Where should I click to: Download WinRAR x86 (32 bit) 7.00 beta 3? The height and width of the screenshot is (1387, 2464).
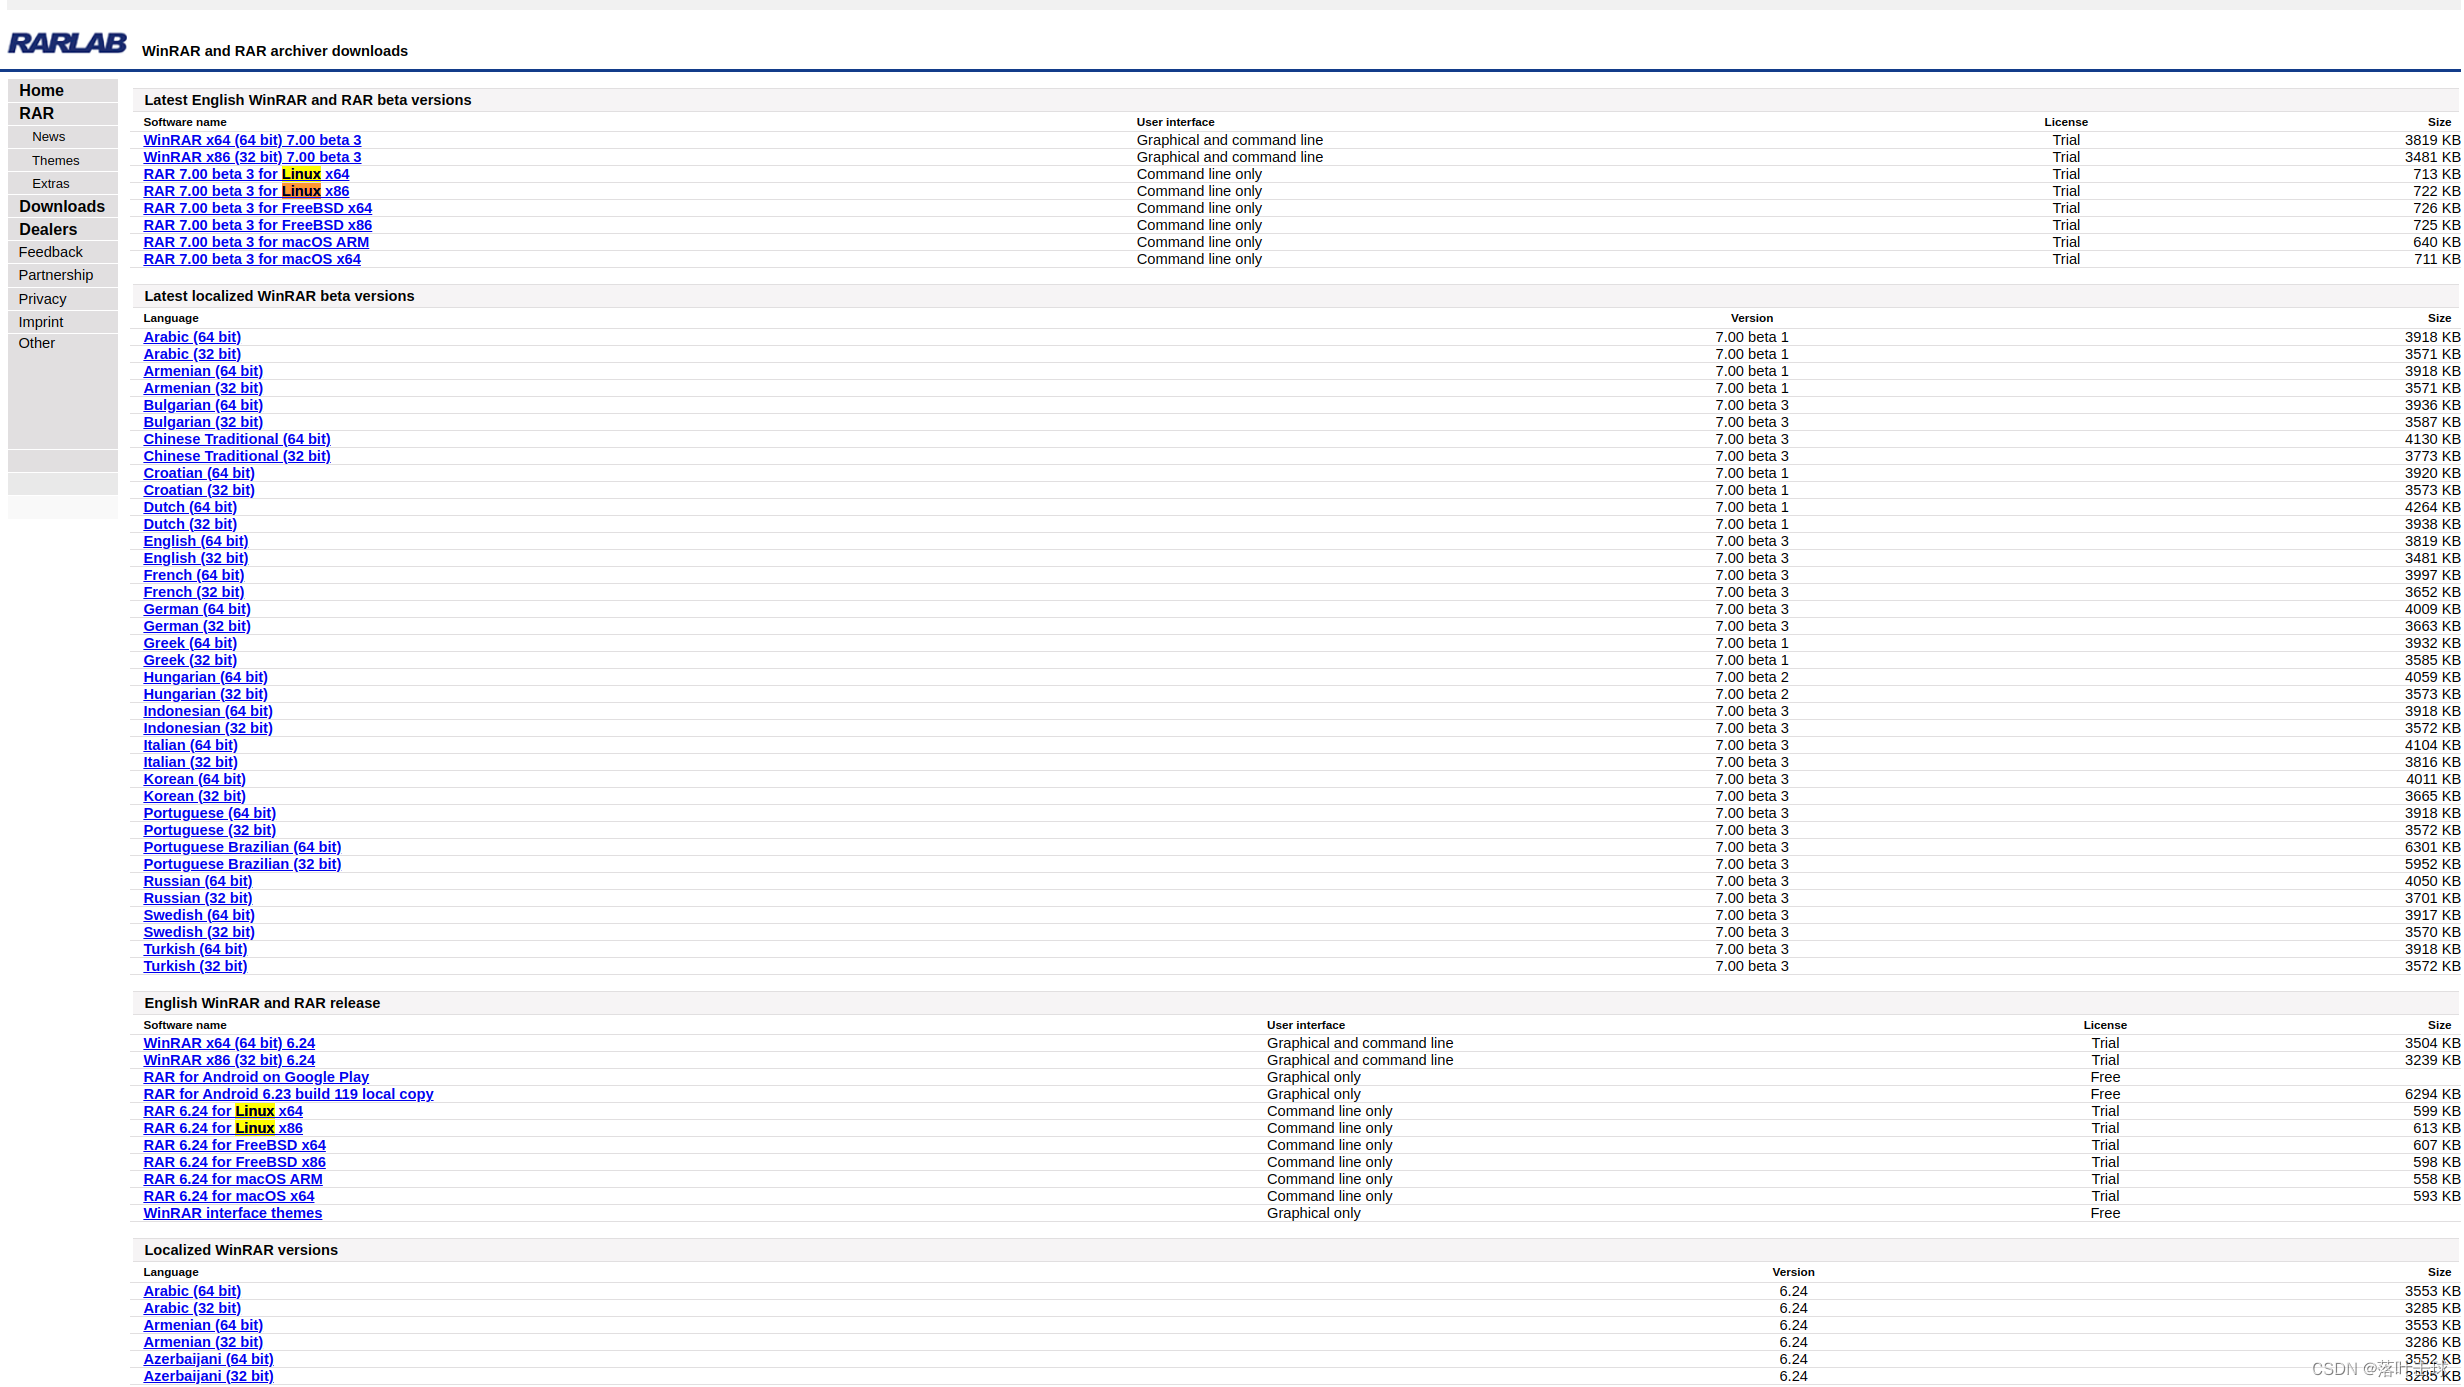click(x=252, y=157)
